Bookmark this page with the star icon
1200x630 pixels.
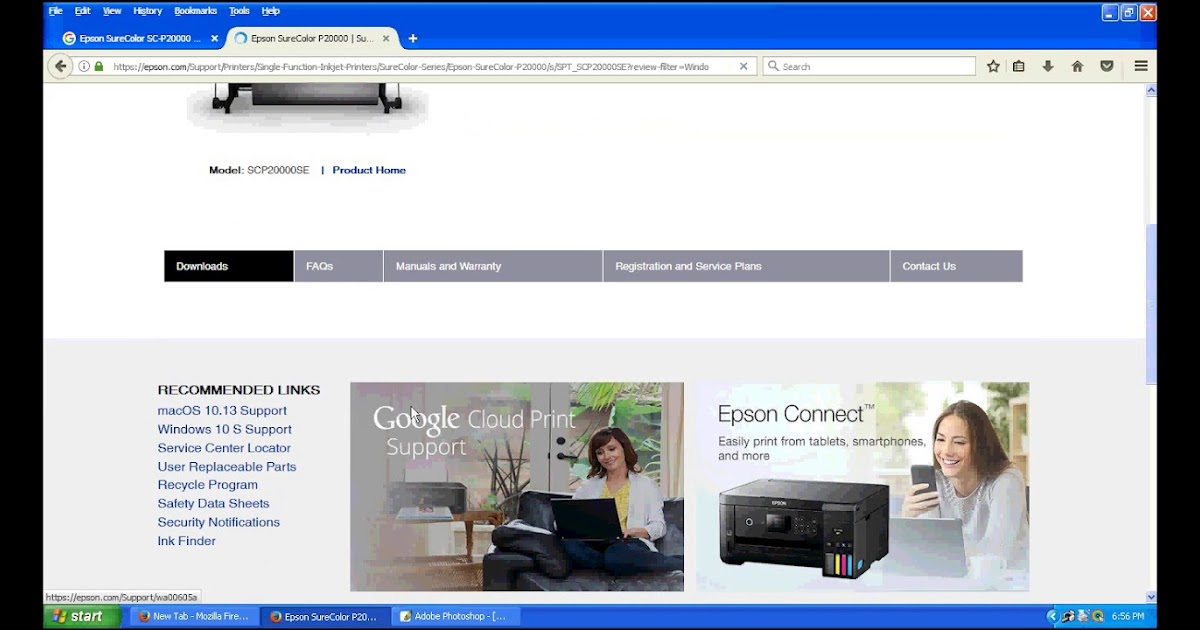(993, 66)
